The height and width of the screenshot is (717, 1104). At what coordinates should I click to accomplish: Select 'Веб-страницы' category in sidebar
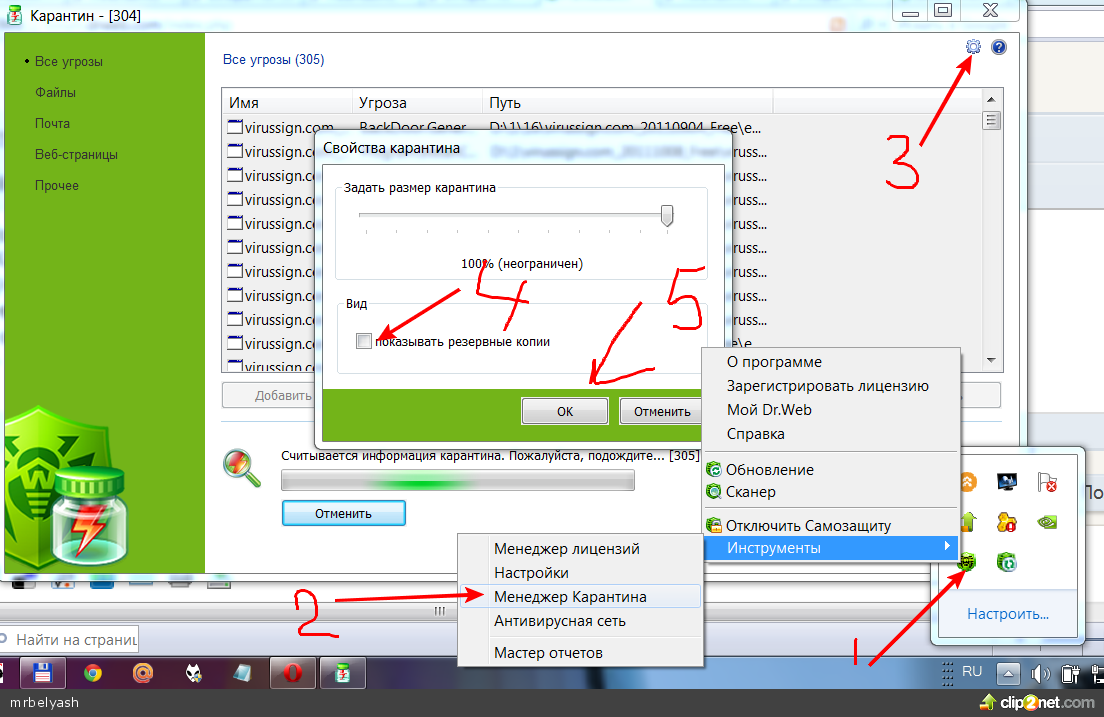[x=76, y=154]
